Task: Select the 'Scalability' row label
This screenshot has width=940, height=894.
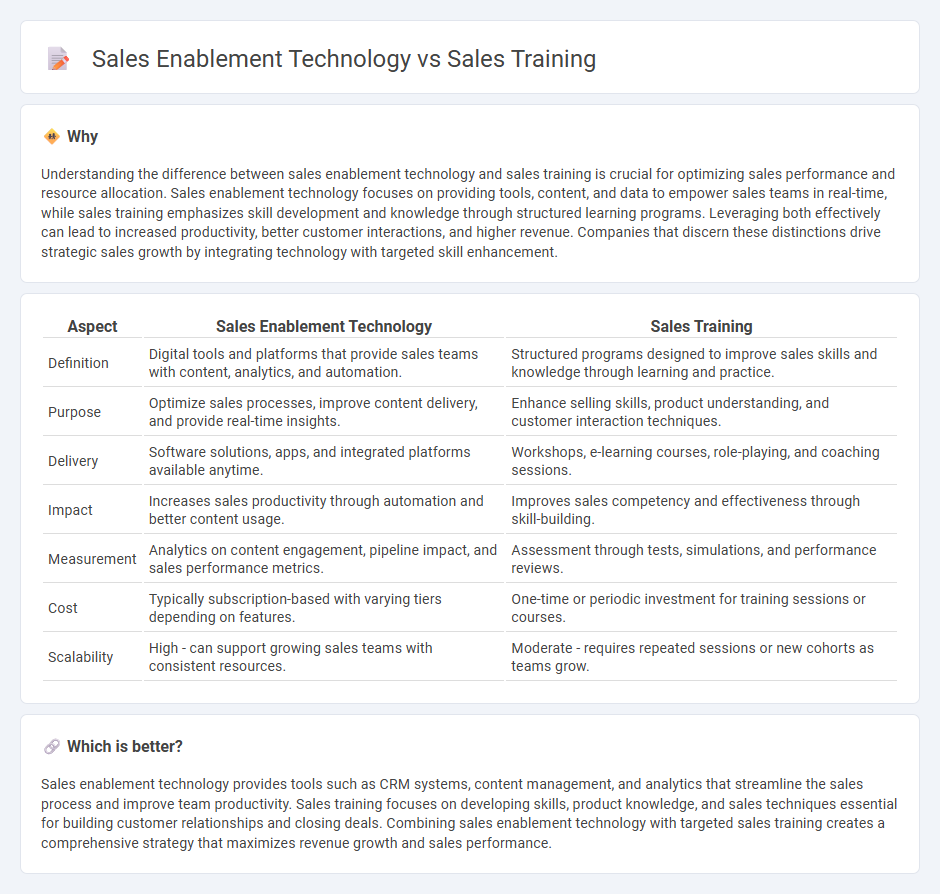Action: (80, 657)
